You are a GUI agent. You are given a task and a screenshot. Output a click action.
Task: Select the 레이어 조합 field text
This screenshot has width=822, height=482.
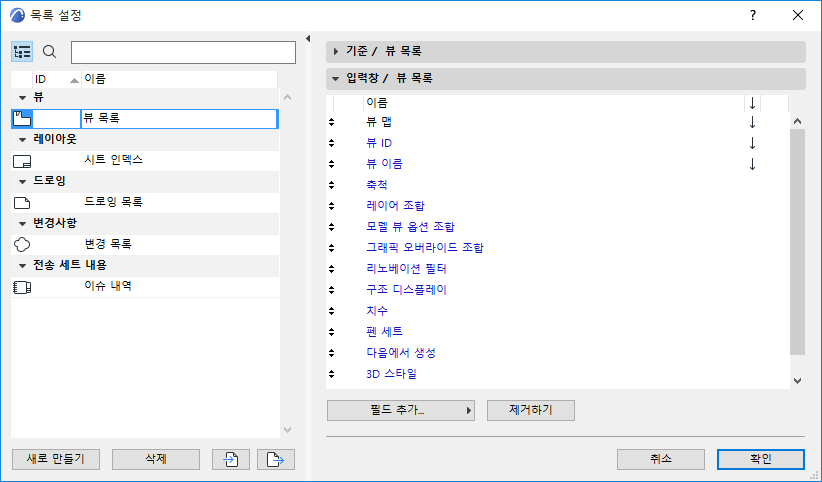[x=395, y=206]
